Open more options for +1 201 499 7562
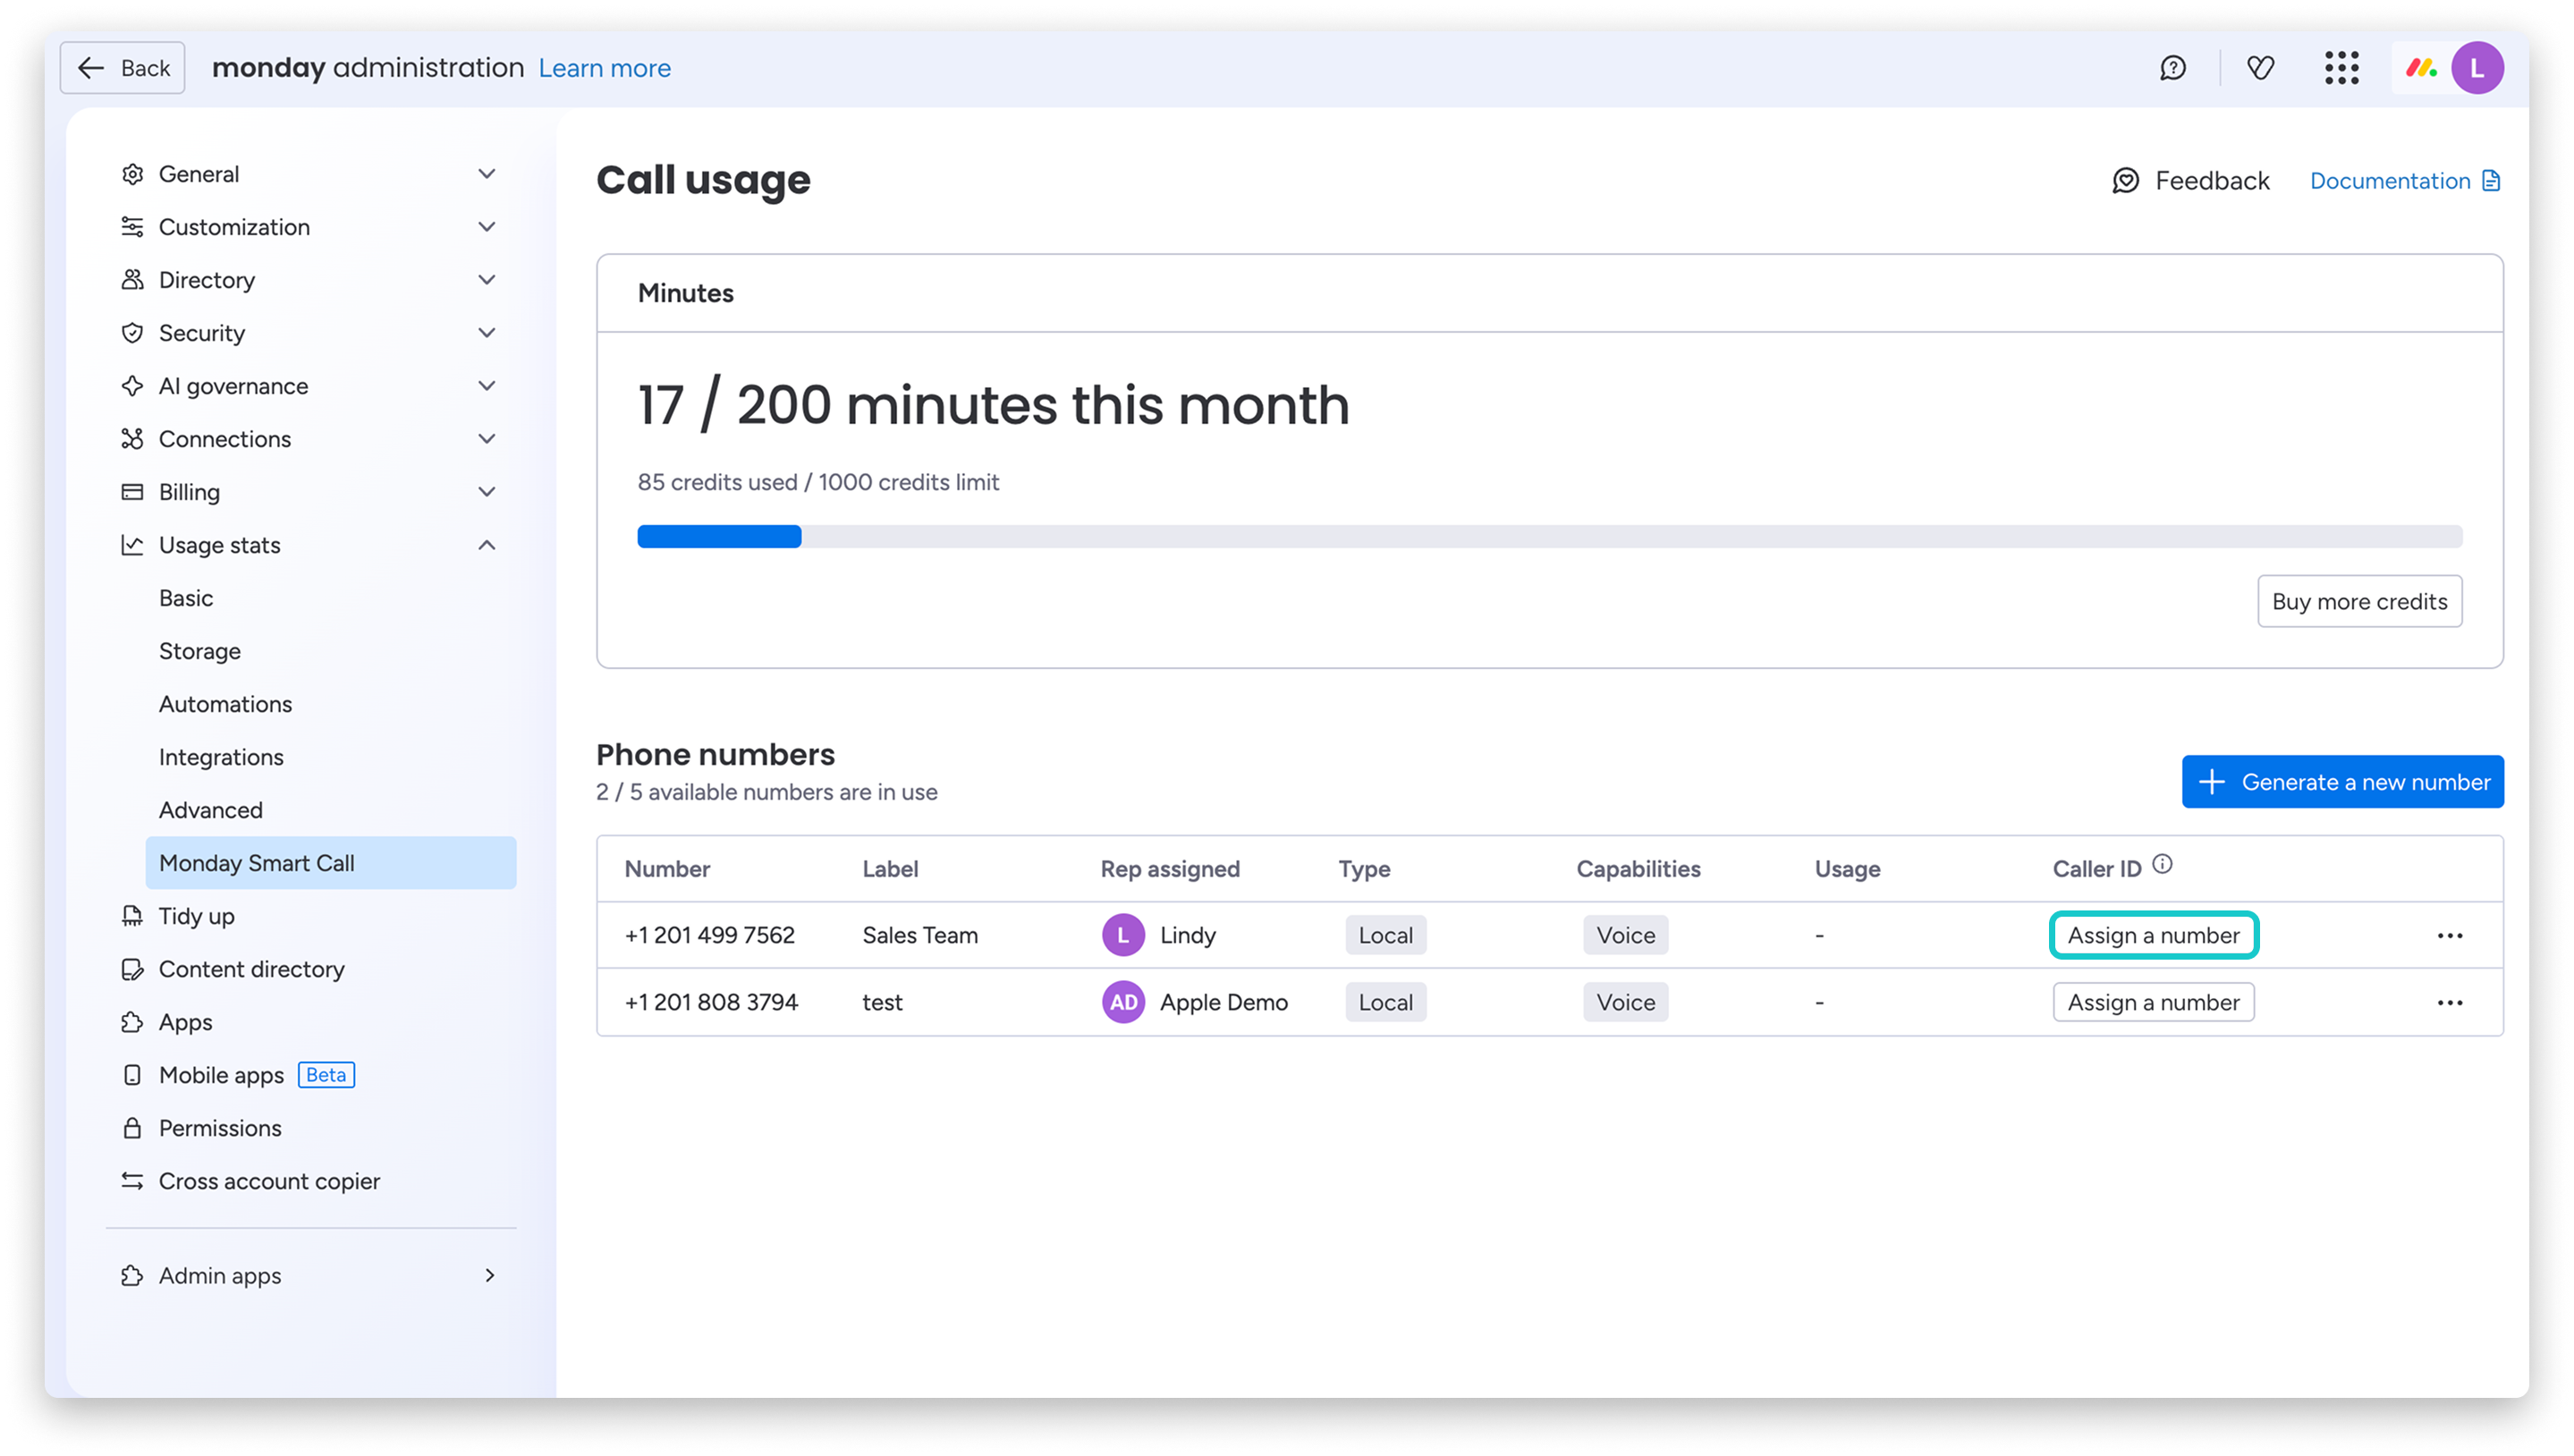This screenshot has height=1456, width=2574. tap(2449, 936)
